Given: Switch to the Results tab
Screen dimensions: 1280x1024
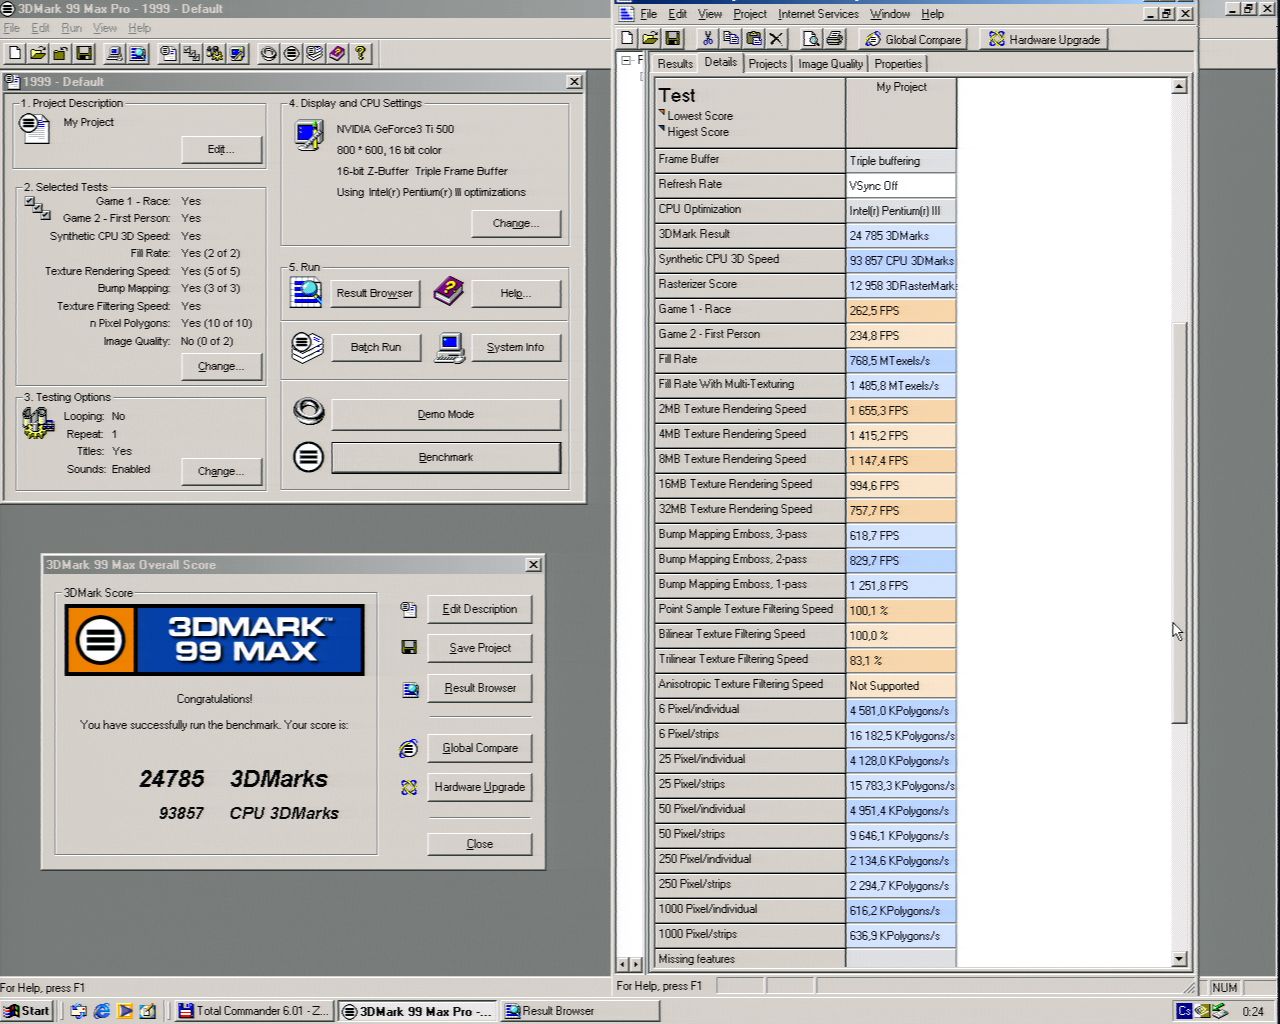Looking at the screenshot, I should coord(675,63).
